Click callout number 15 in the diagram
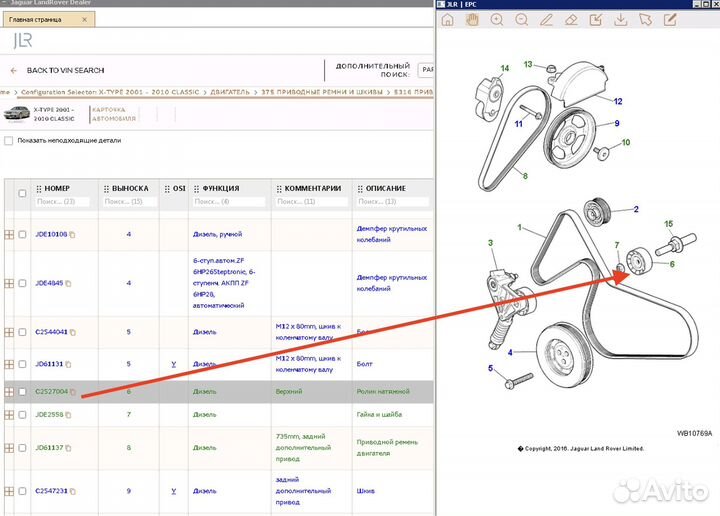Image resolution: width=720 pixels, height=516 pixels. click(669, 224)
